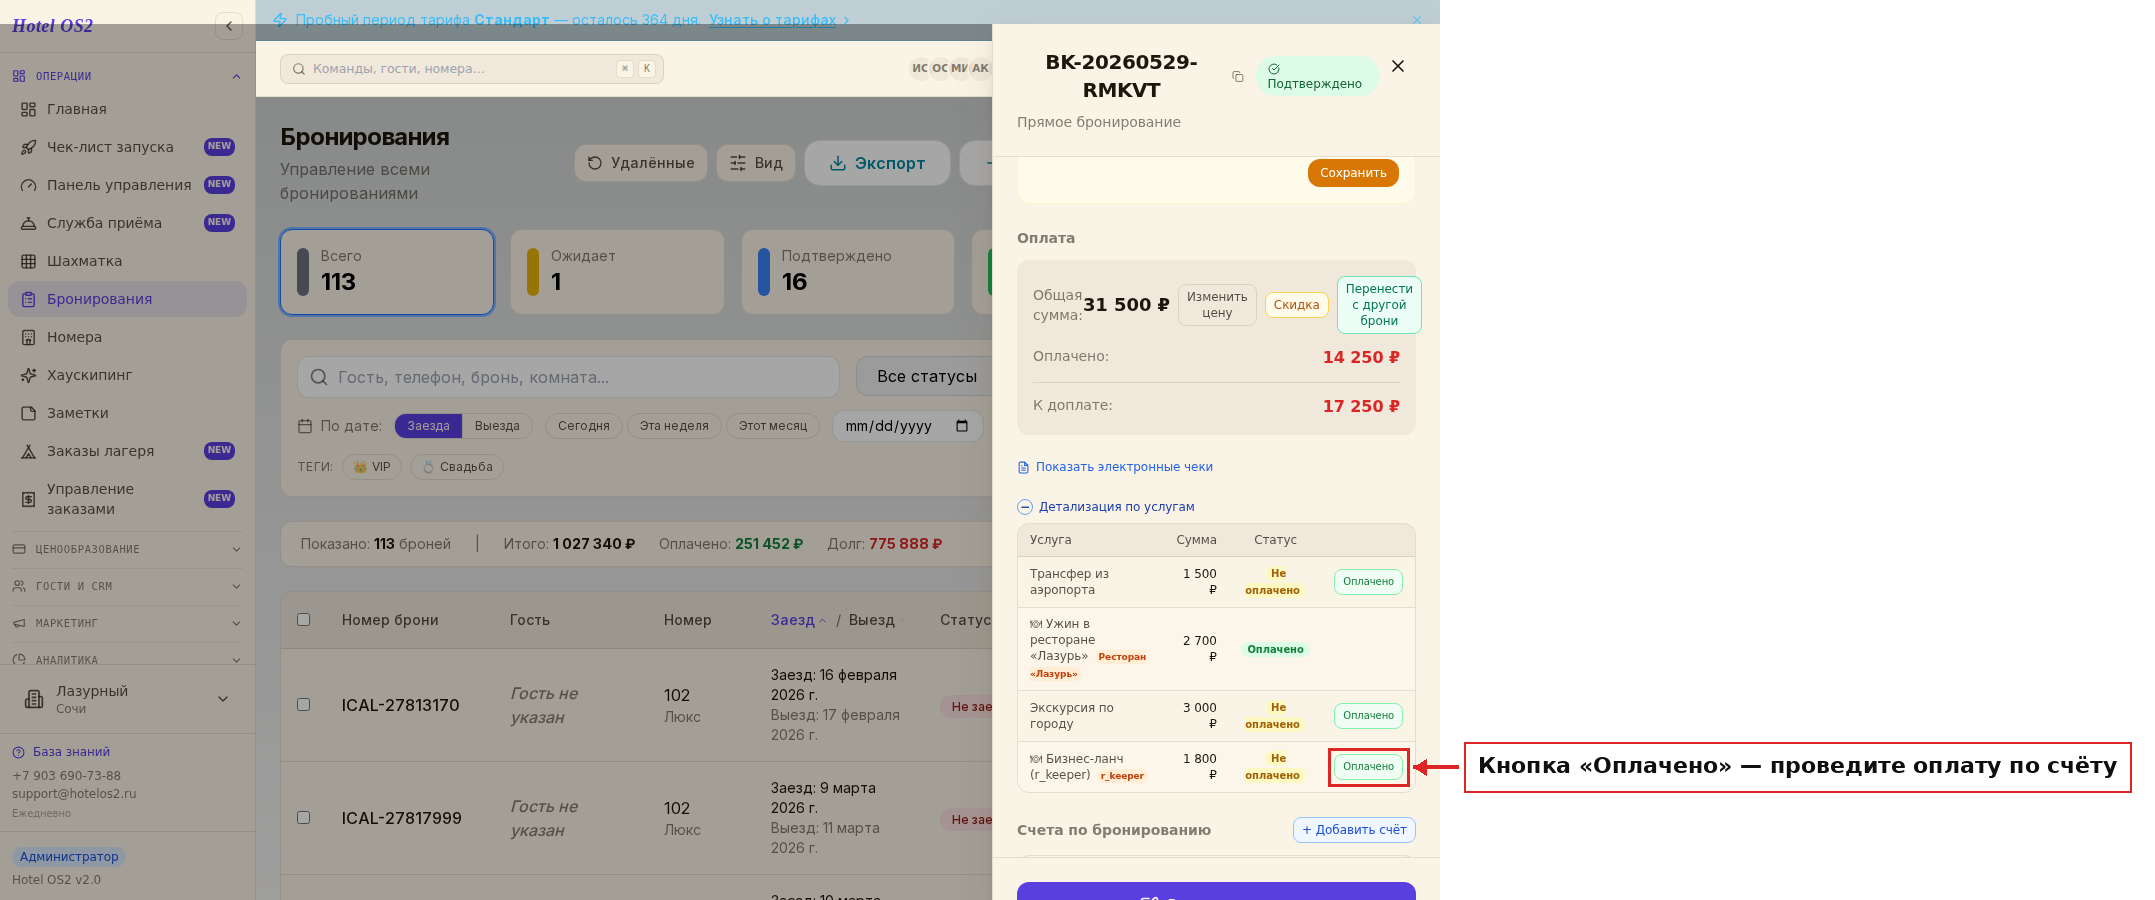Collapse the ОПЕРАЦИИ section
Viewport: 2155px width, 900px height.
(x=127, y=76)
